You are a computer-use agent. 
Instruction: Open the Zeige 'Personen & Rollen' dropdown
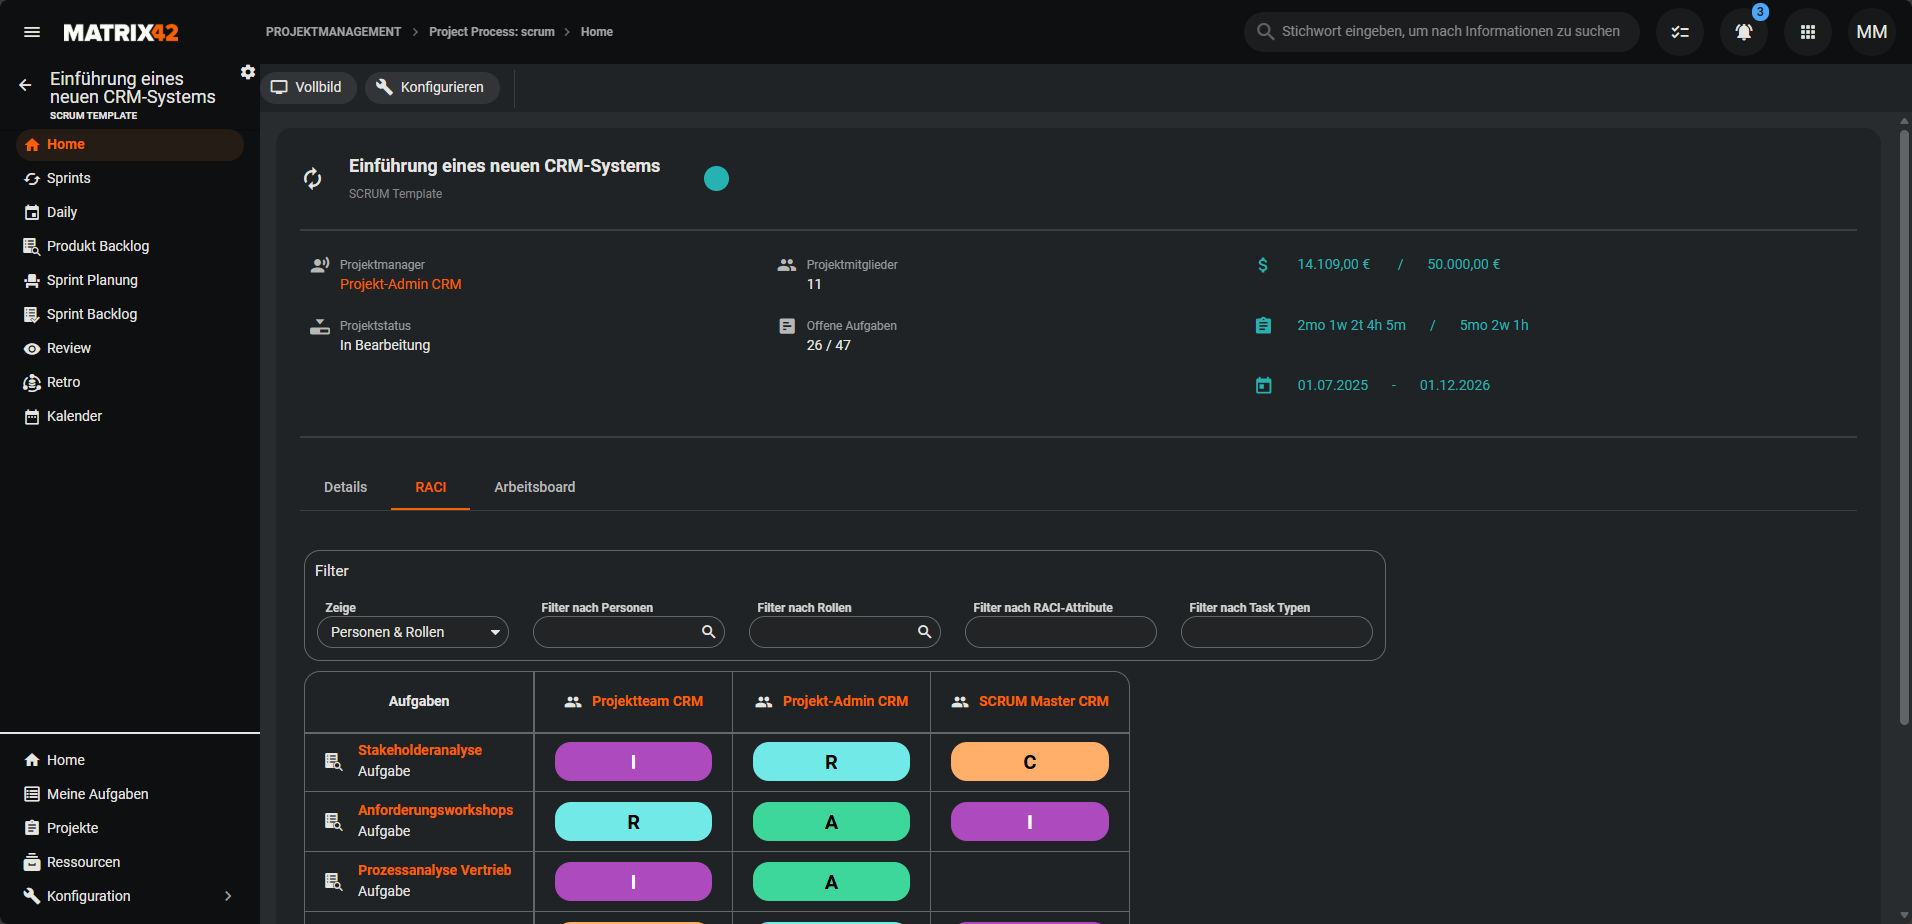pos(413,632)
